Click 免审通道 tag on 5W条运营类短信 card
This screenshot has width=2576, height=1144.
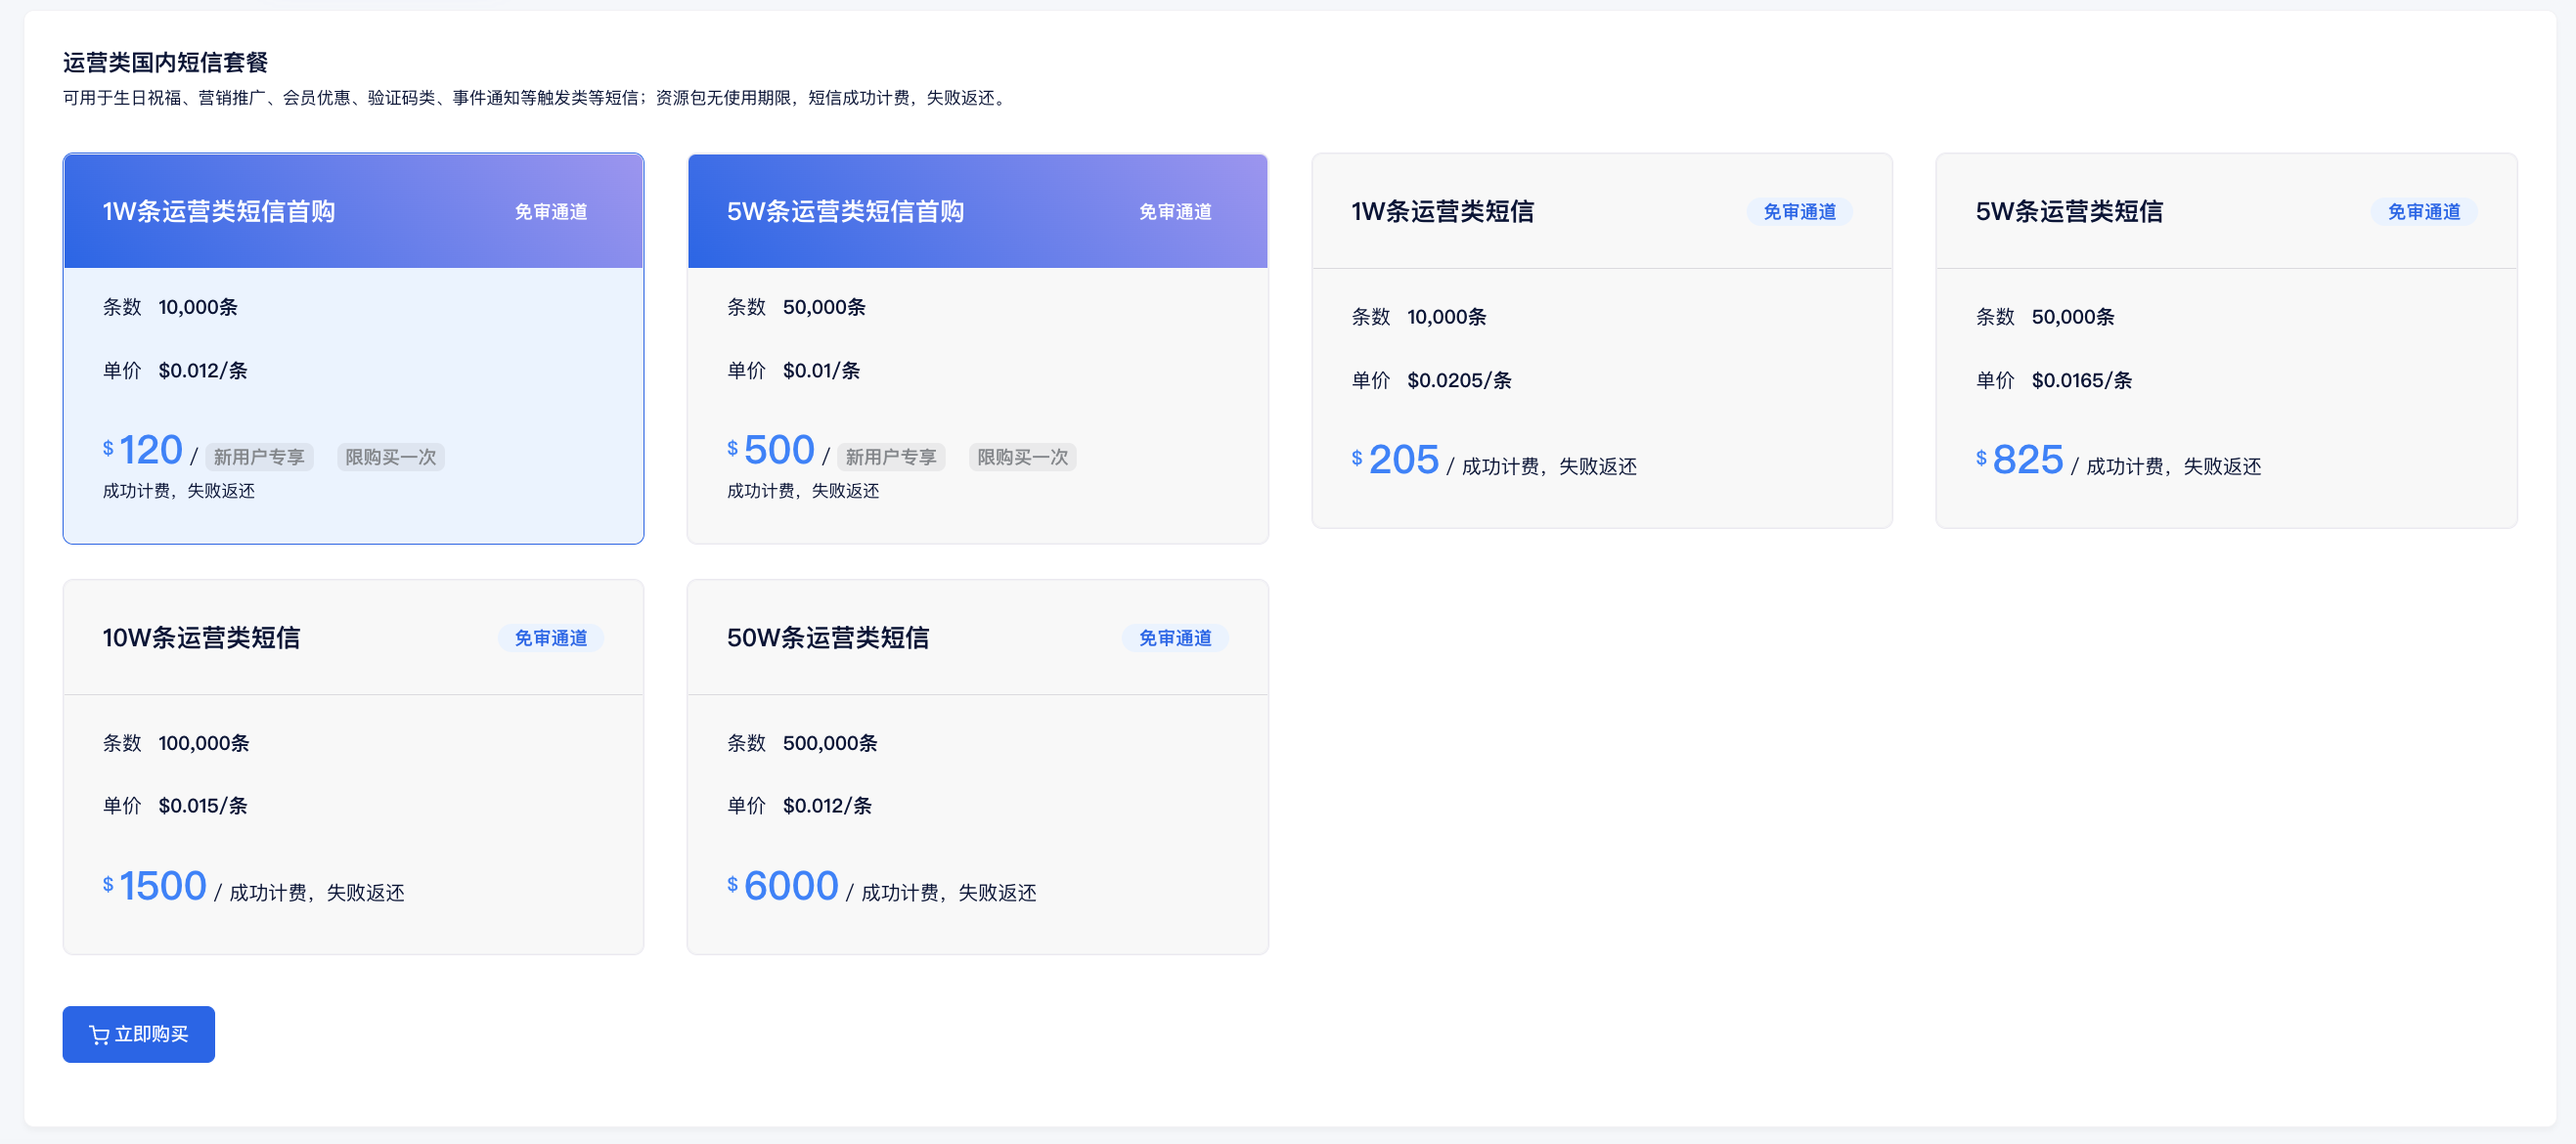tap(2423, 212)
